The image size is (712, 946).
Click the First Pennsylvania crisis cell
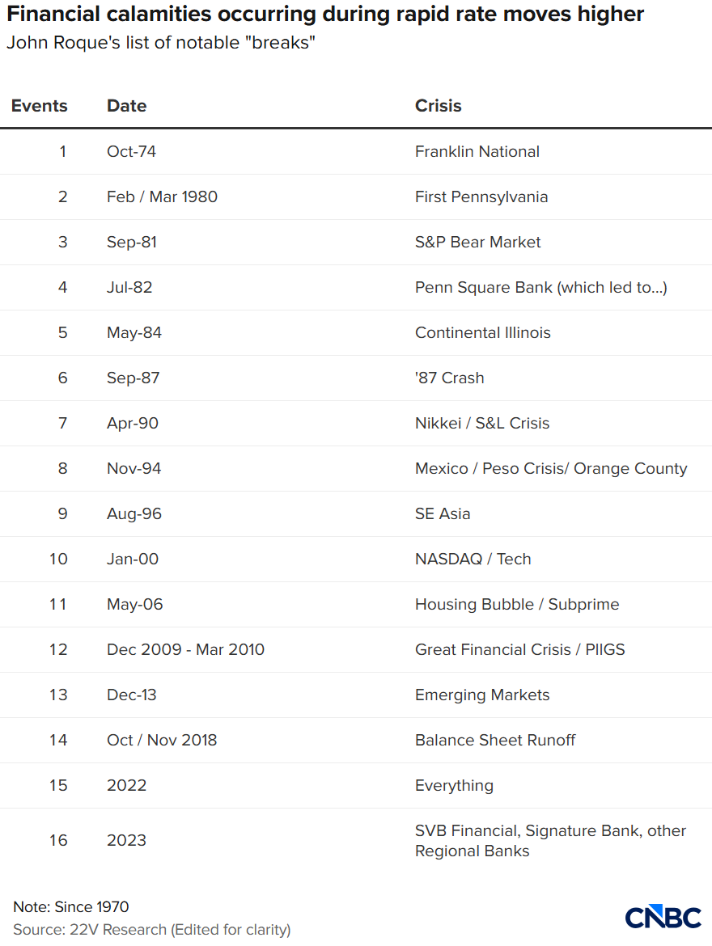point(482,197)
